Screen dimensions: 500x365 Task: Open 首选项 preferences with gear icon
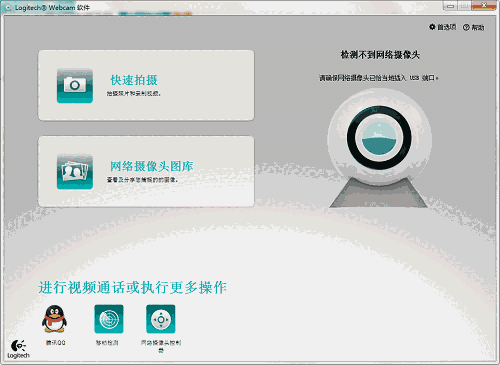(442, 27)
